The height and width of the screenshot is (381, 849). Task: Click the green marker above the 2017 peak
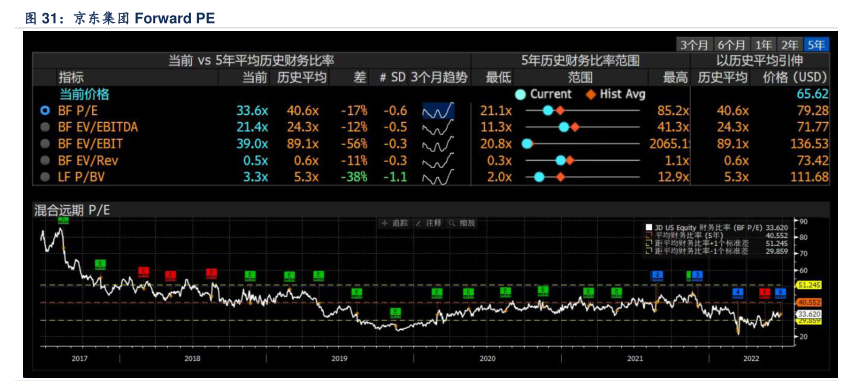tap(63, 220)
